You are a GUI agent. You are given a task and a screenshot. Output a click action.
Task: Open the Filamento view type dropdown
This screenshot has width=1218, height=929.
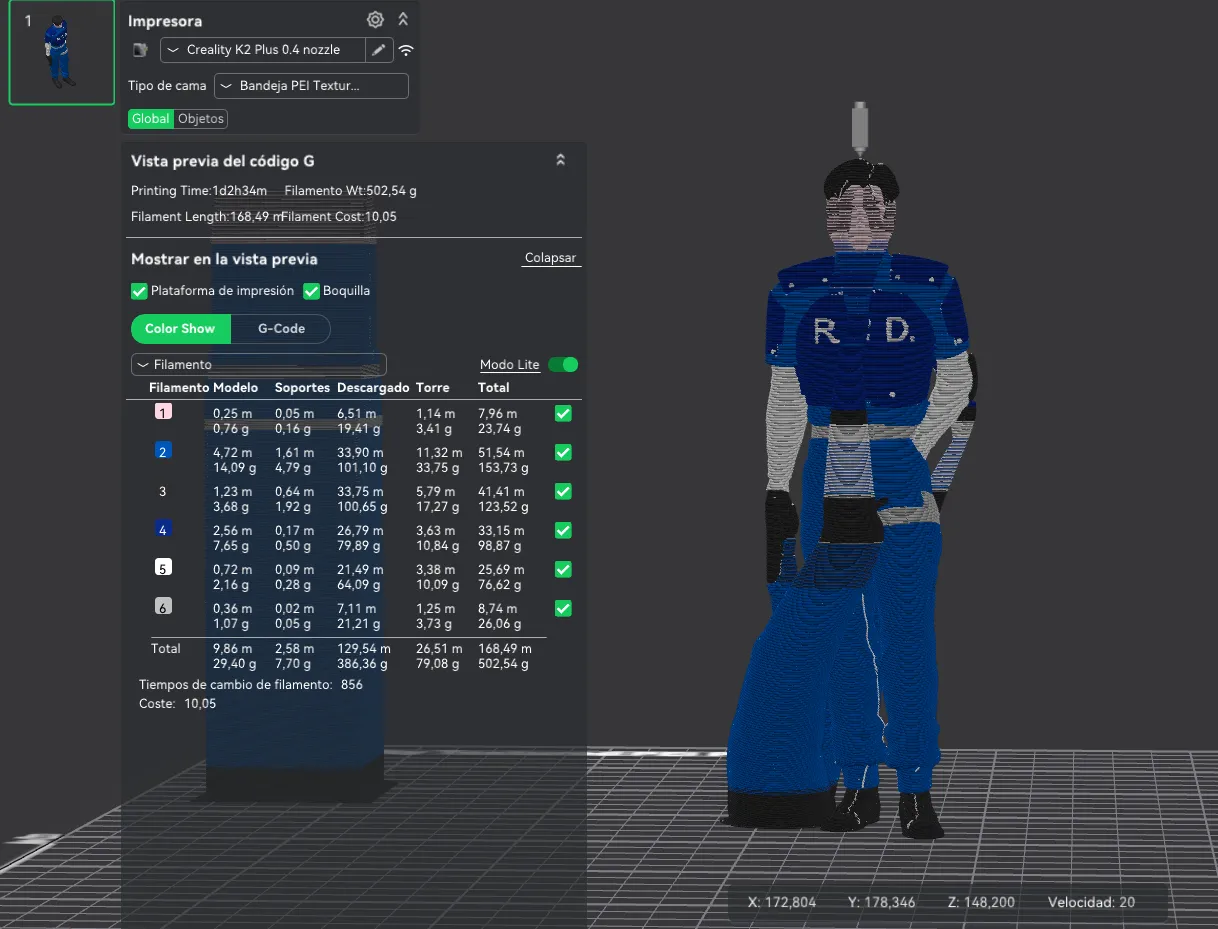[x=259, y=365]
